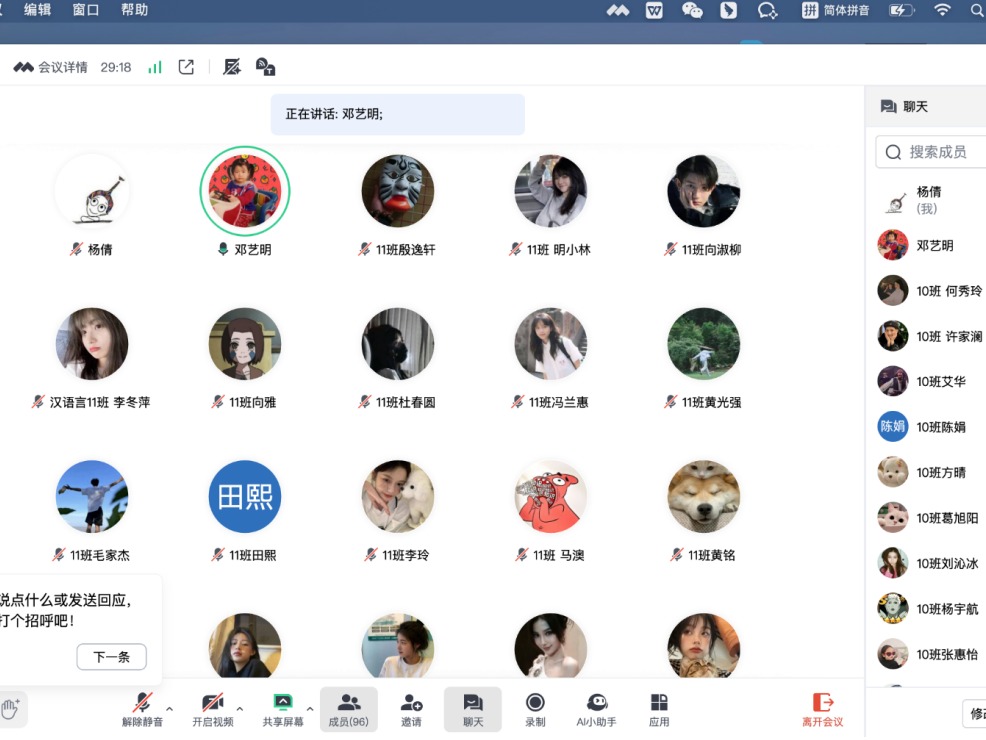Select 杨倩 participant avatar in grid

tap(92, 191)
